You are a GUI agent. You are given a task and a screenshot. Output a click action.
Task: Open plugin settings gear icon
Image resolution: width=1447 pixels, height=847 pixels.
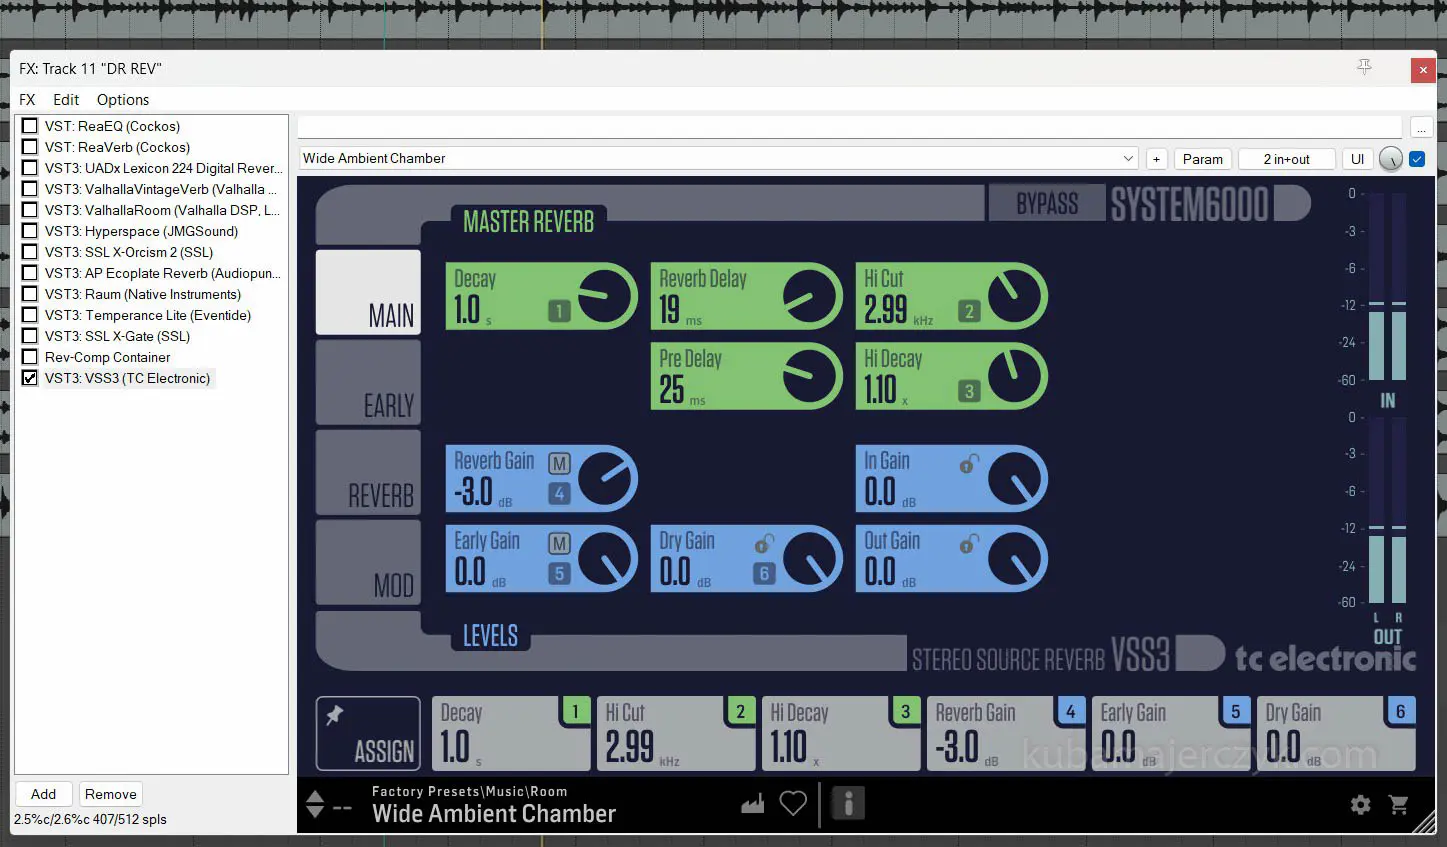coord(1360,804)
